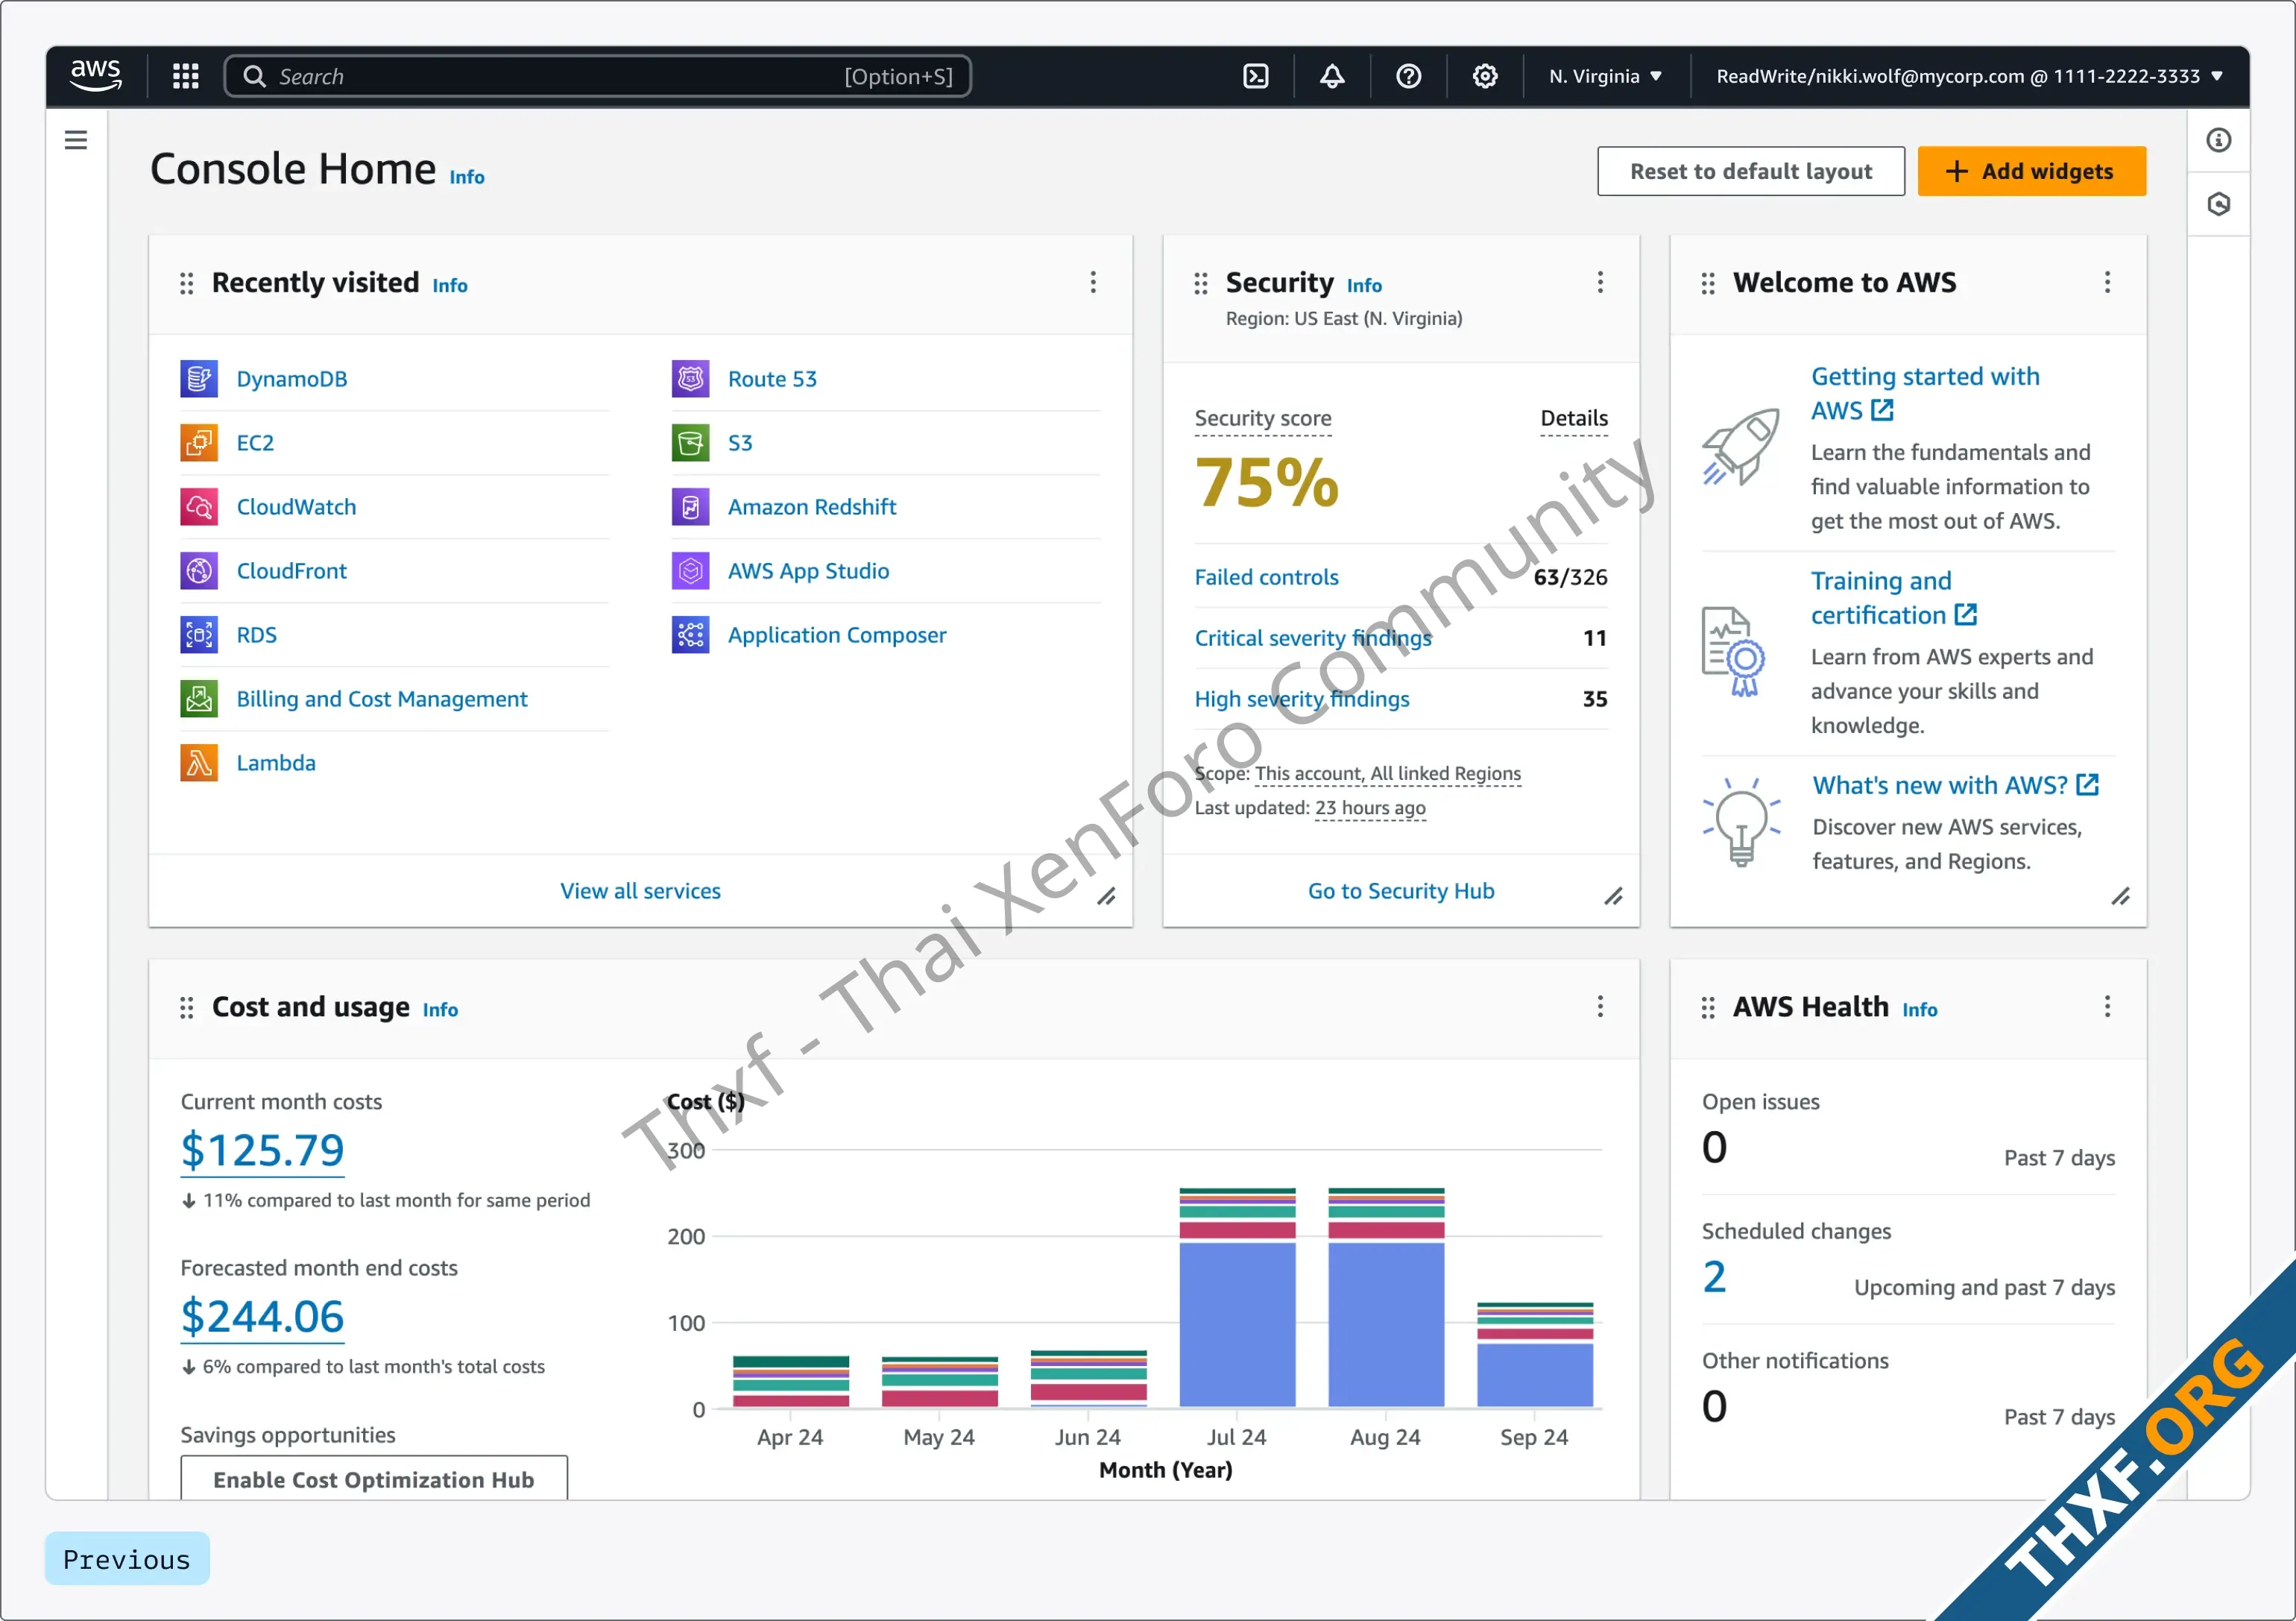The image size is (2296, 1621).
Task: Grab the Security widget drag handle
Action: coord(1200,284)
